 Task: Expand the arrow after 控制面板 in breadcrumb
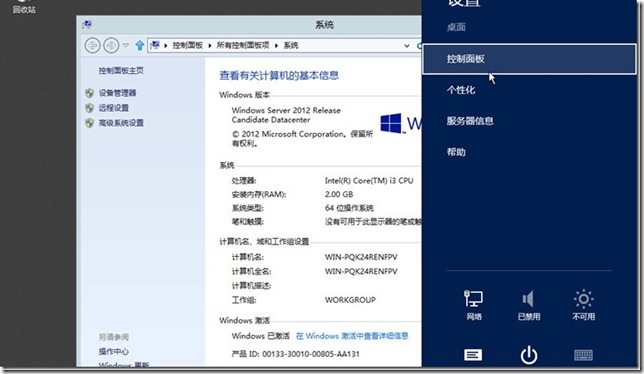[x=209, y=46]
